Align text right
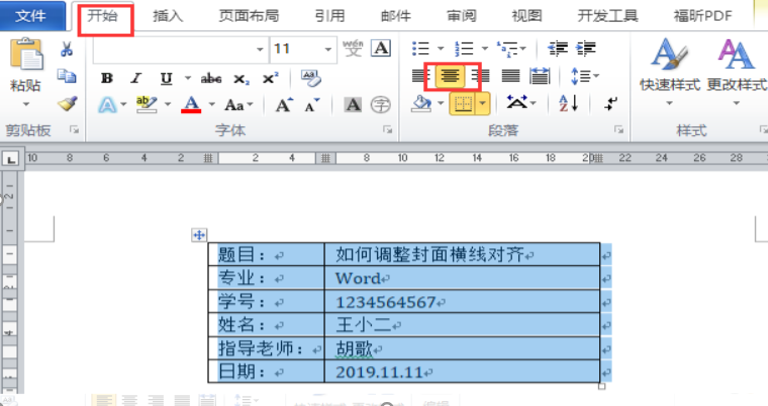The width and height of the screenshot is (768, 406). pyautogui.click(x=480, y=76)
